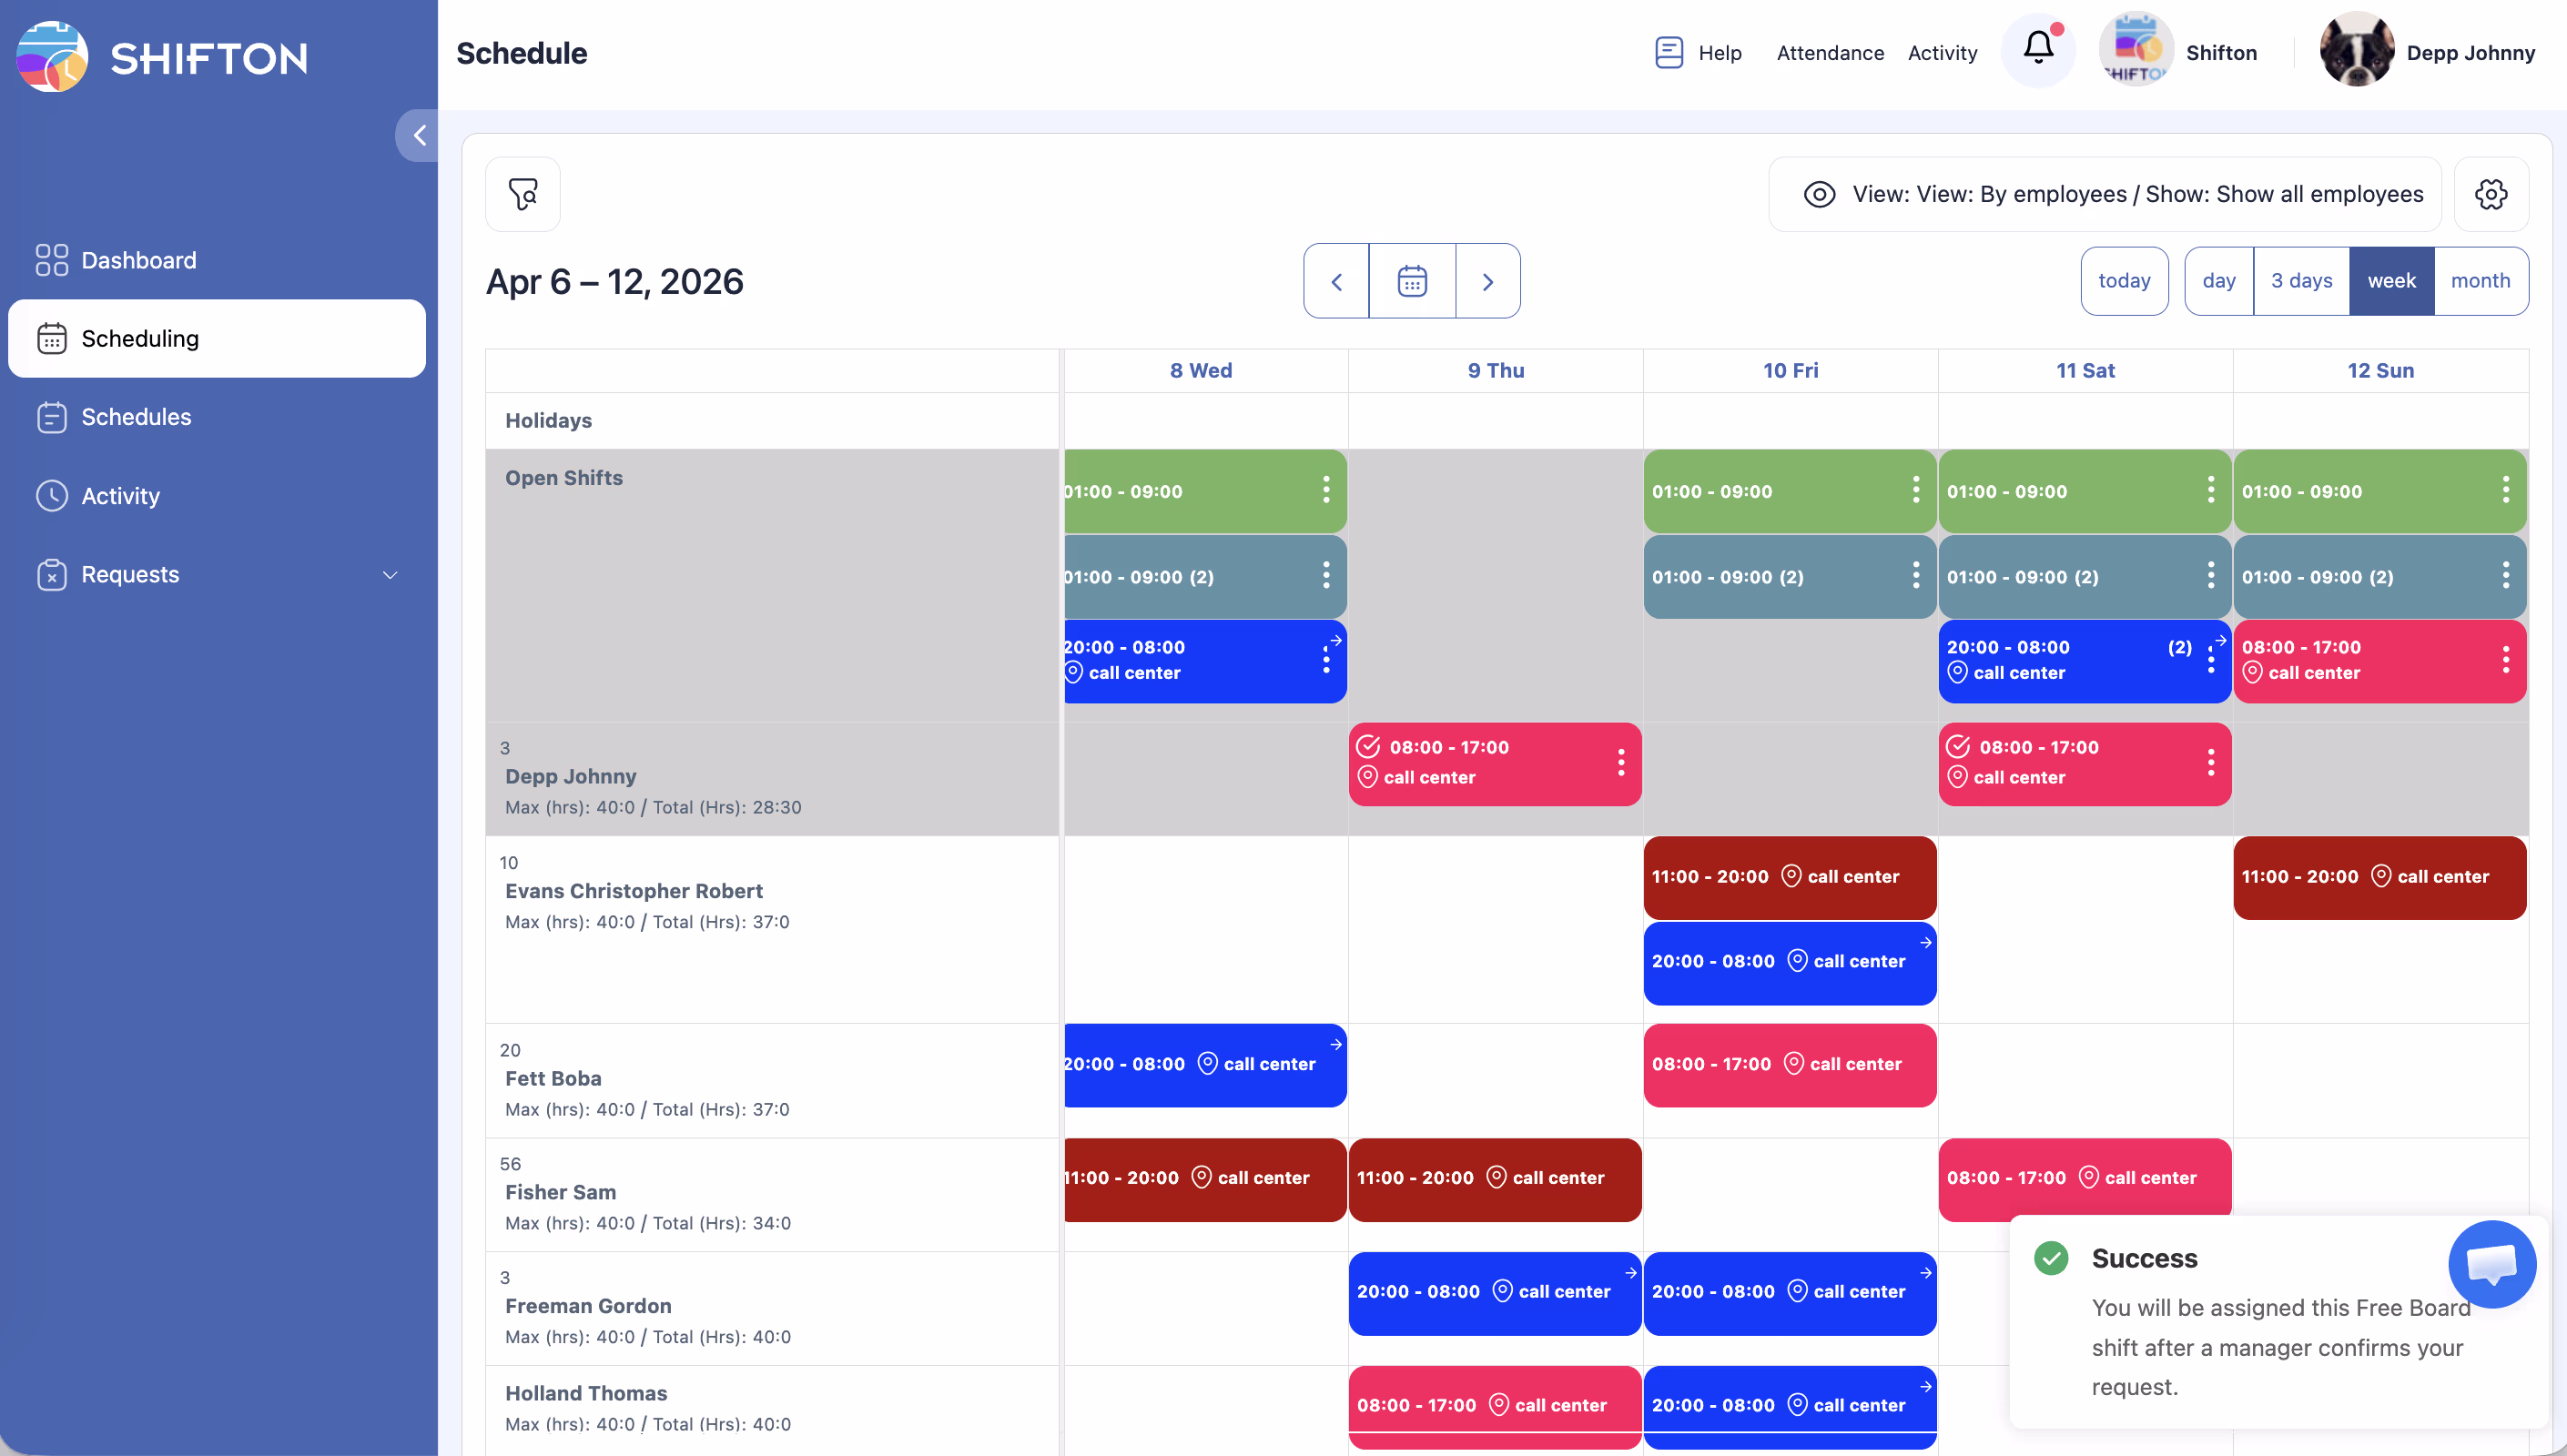Open the calendar date picker icon

click(1411, 282)
